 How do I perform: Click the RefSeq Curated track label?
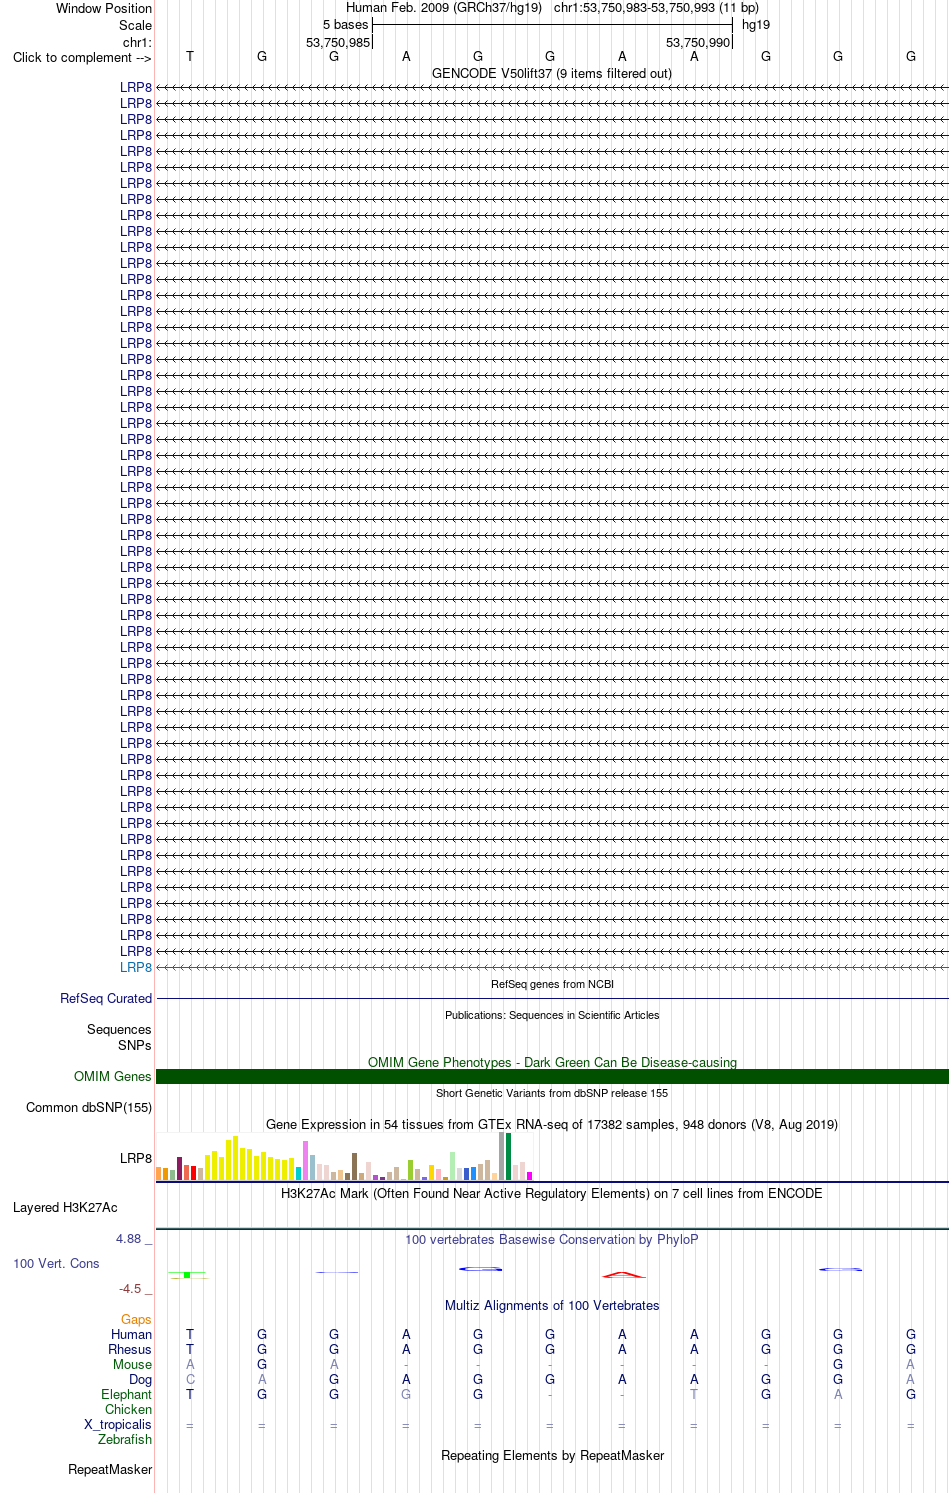[x=106, y=998]
